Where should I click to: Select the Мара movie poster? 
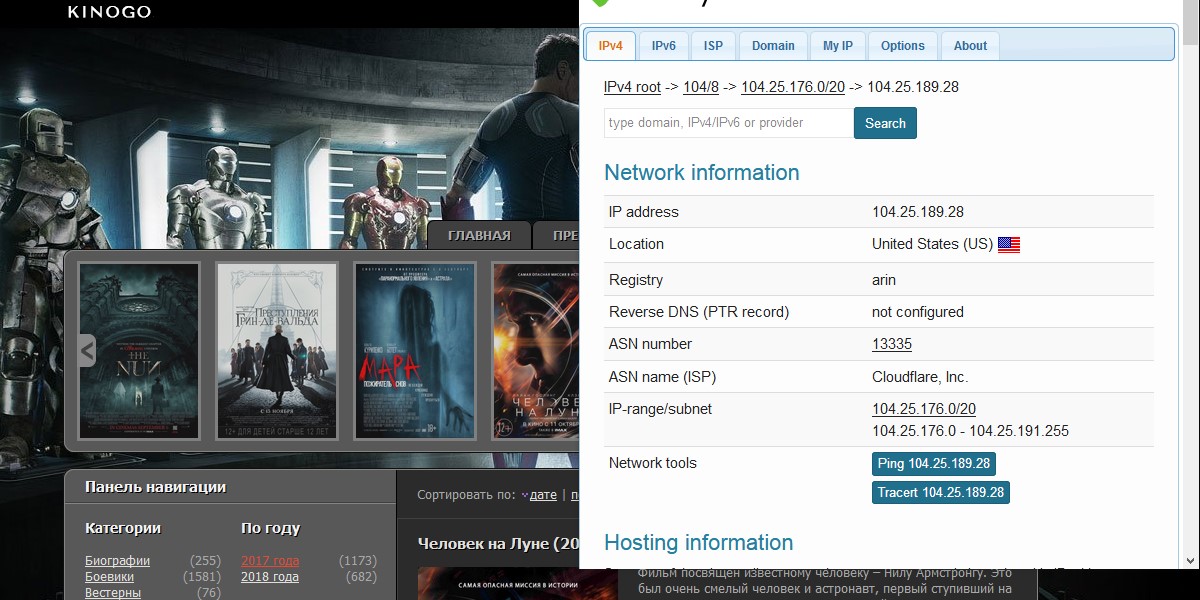tap(415, 350)
